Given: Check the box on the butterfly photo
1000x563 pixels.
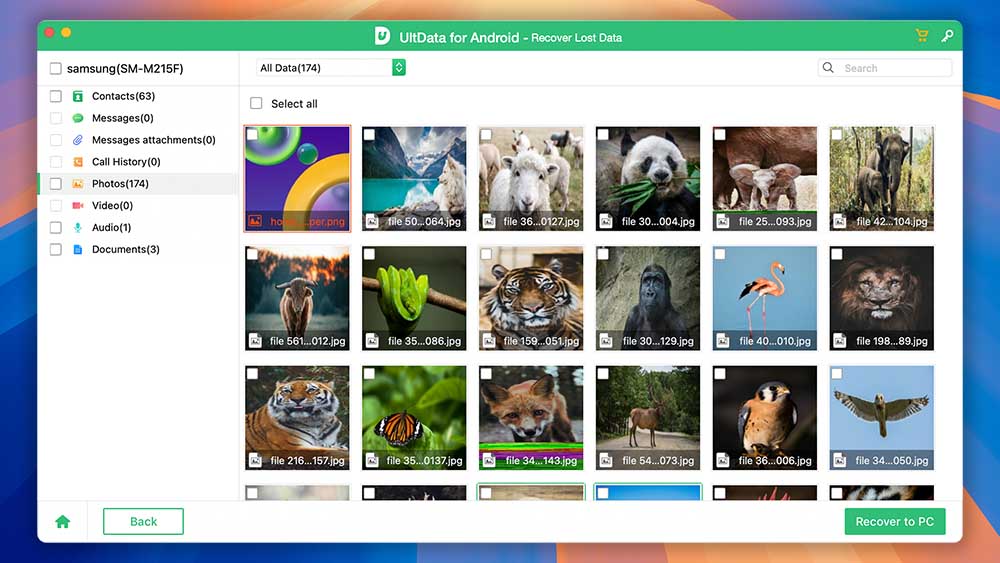Looking at the screenshot, I should (369, 374).
